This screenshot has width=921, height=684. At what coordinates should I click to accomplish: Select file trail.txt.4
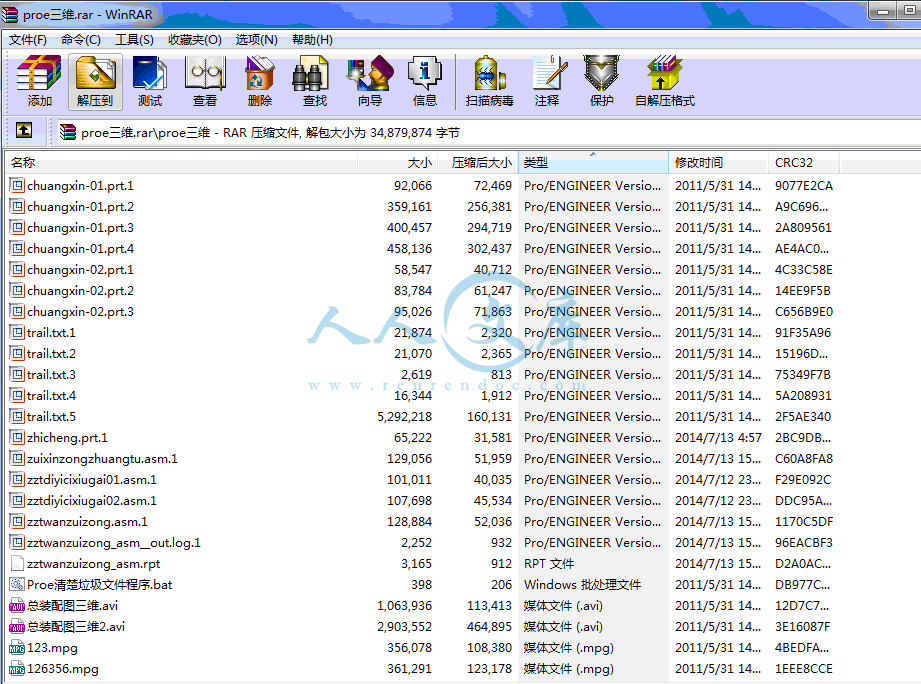click(x=52, y=396)
